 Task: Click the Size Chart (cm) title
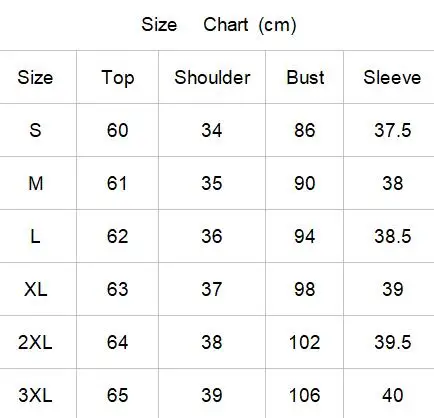(219, 25)
